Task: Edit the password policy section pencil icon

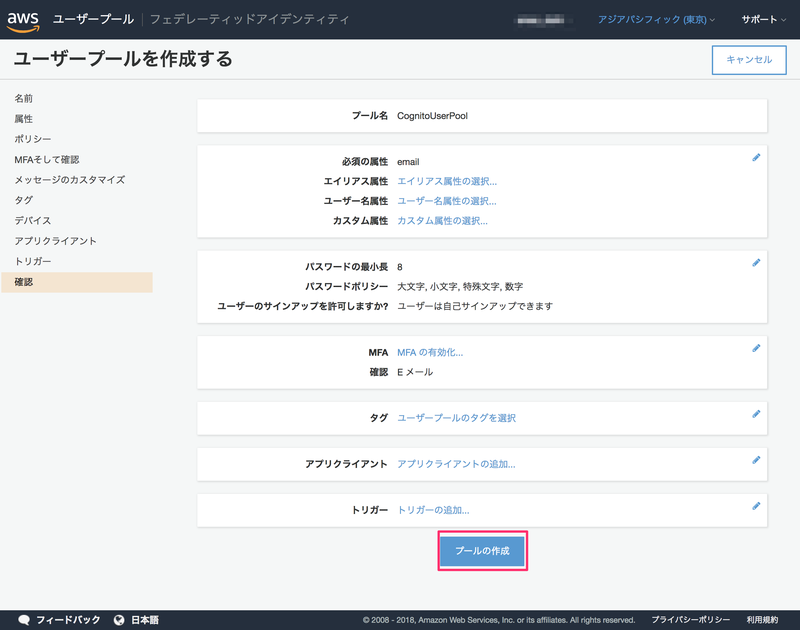Action: [756, 263]
